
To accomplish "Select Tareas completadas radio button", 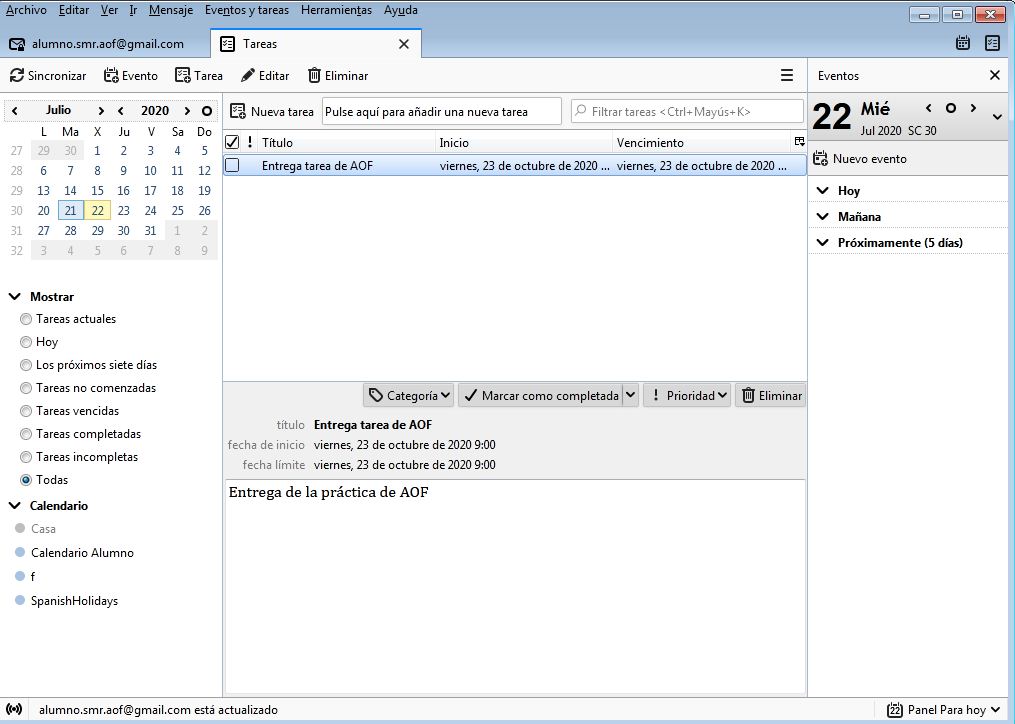I will pyautogui.click(x=26, y=434).
